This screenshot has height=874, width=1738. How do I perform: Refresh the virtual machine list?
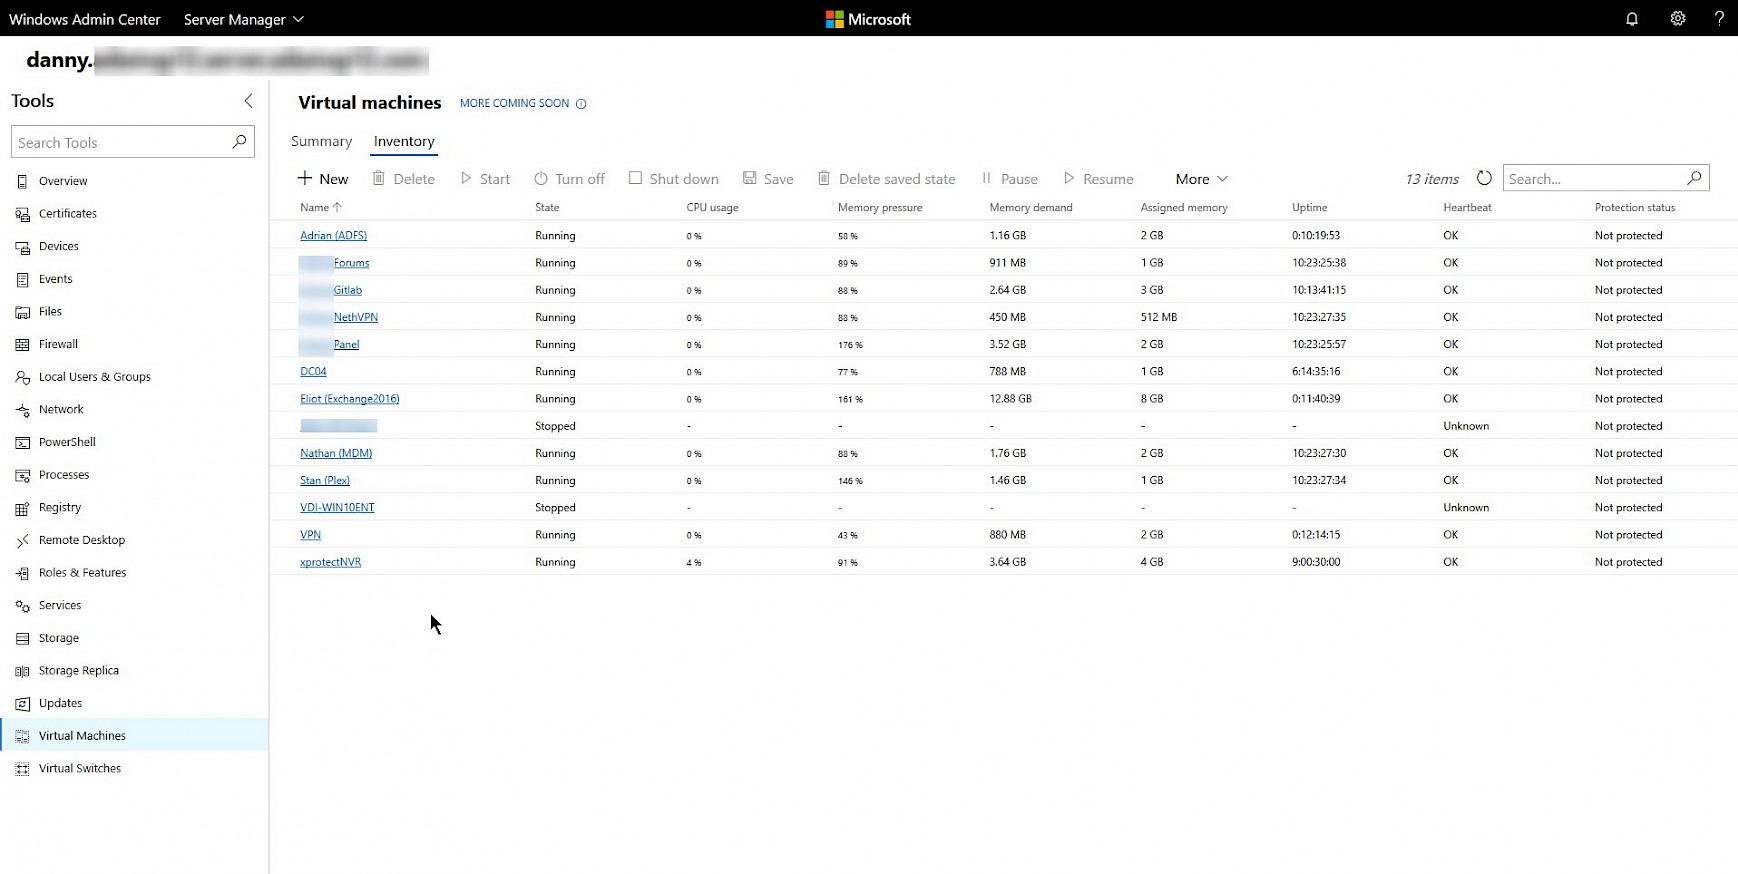pos(1484,178)
